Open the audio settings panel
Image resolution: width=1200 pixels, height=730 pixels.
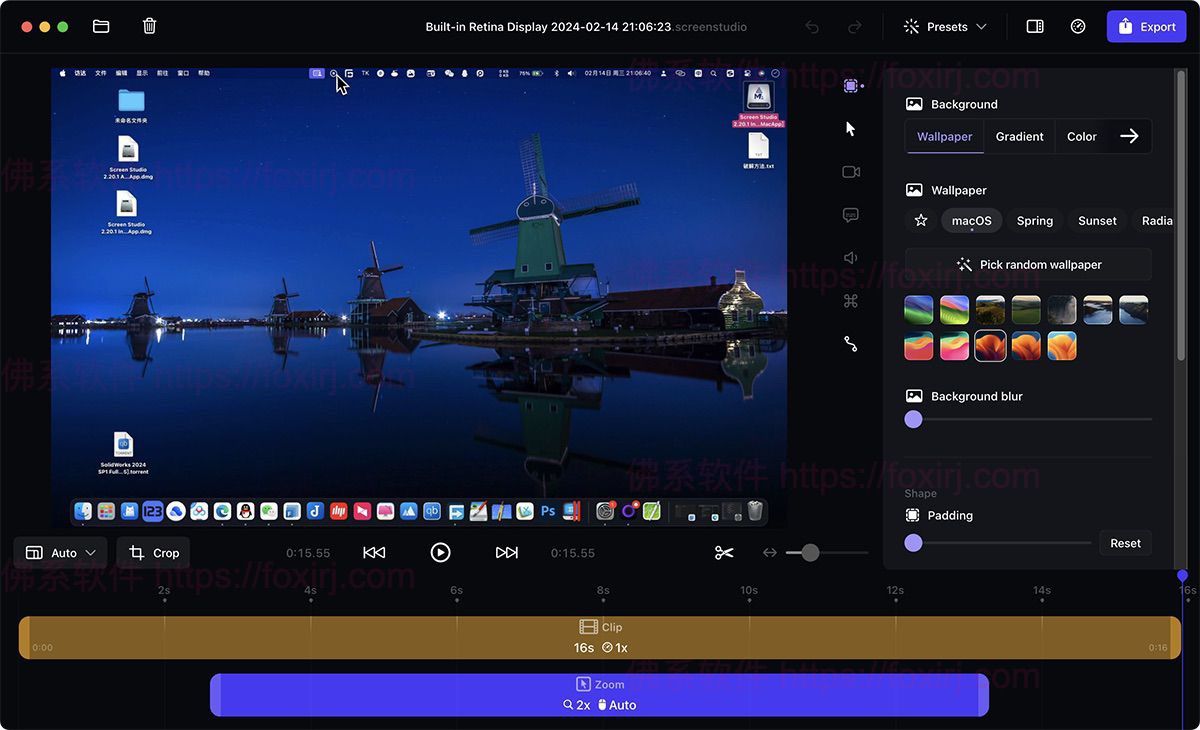850,257
